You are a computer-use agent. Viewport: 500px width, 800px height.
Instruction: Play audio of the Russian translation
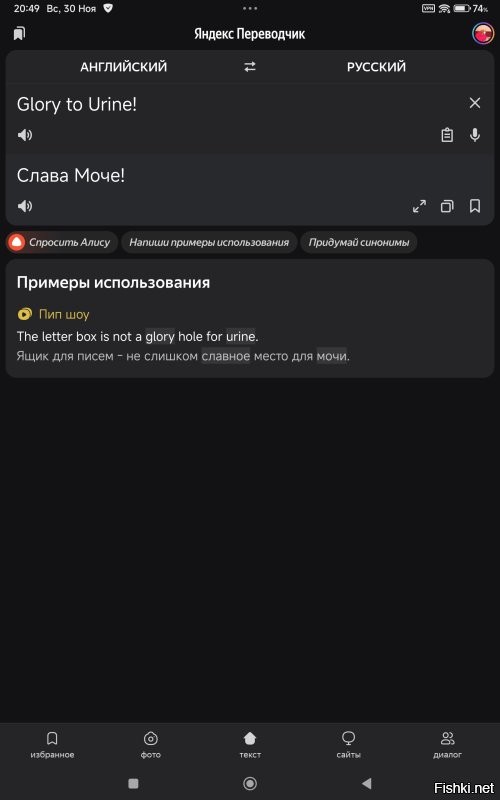(x=24, y=206)
